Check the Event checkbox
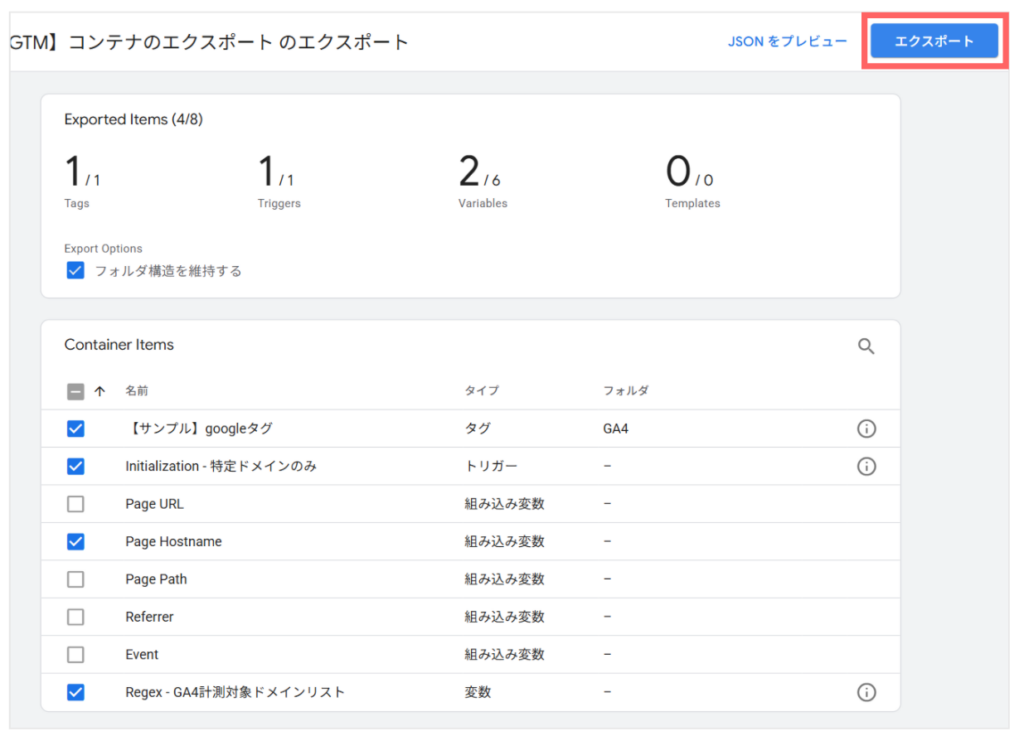This screenshot has width=1024, height=741. pyautogui.click(x=76, y=654)
